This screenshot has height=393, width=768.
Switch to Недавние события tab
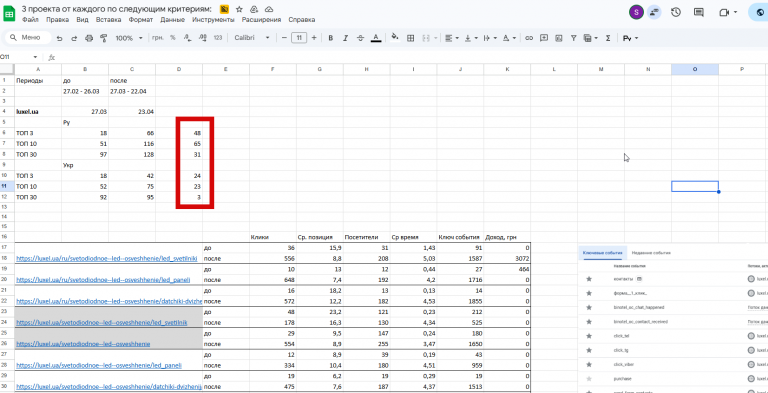[x=651, y=253]
